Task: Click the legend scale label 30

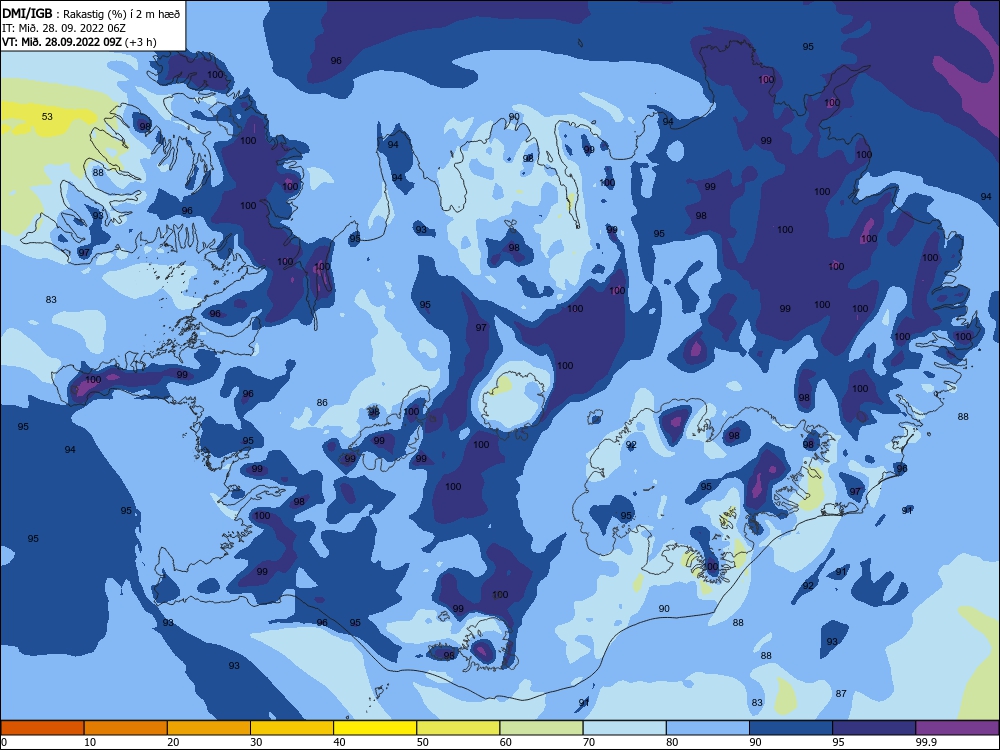Action: pyautogui.click(x=256, y=742)
